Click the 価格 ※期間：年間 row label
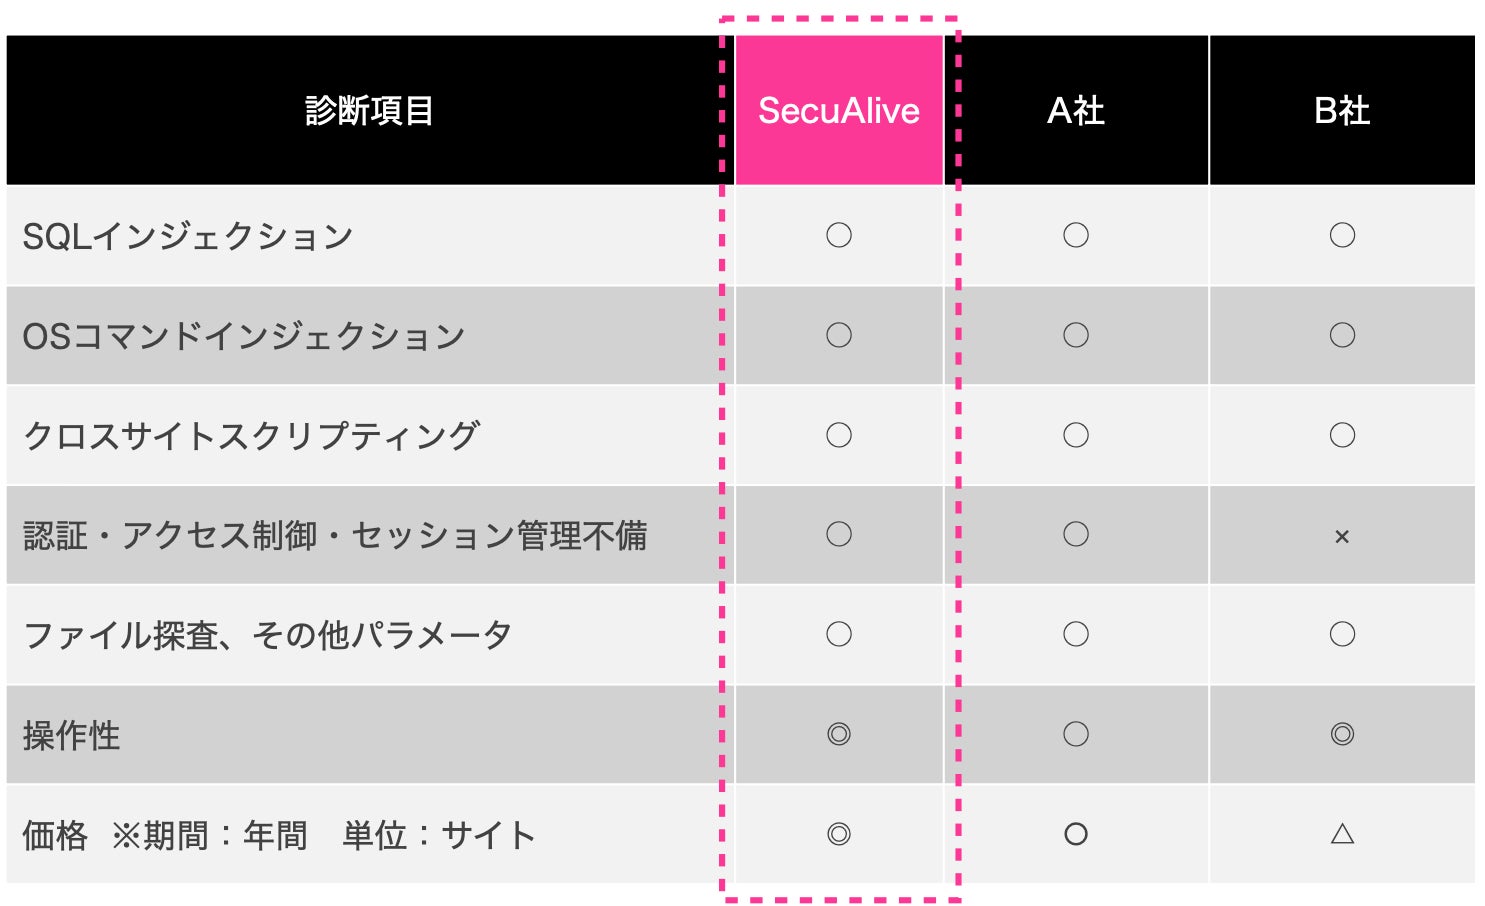The image size is (1485, 906). click(x=278, y=835)
